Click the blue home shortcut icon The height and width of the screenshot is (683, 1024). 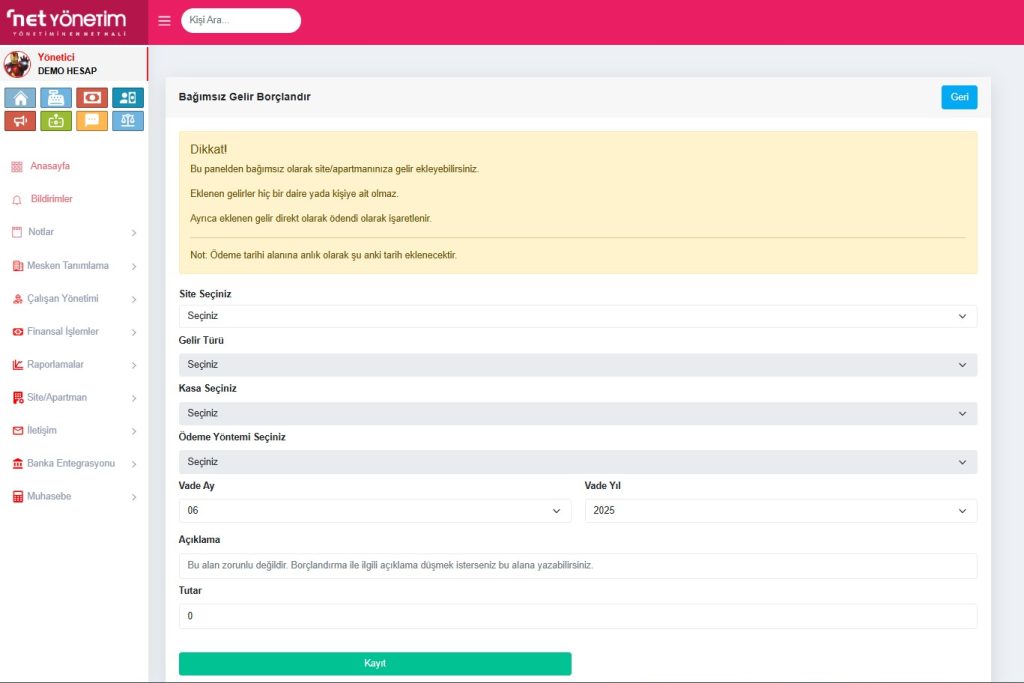click(20, 98)
